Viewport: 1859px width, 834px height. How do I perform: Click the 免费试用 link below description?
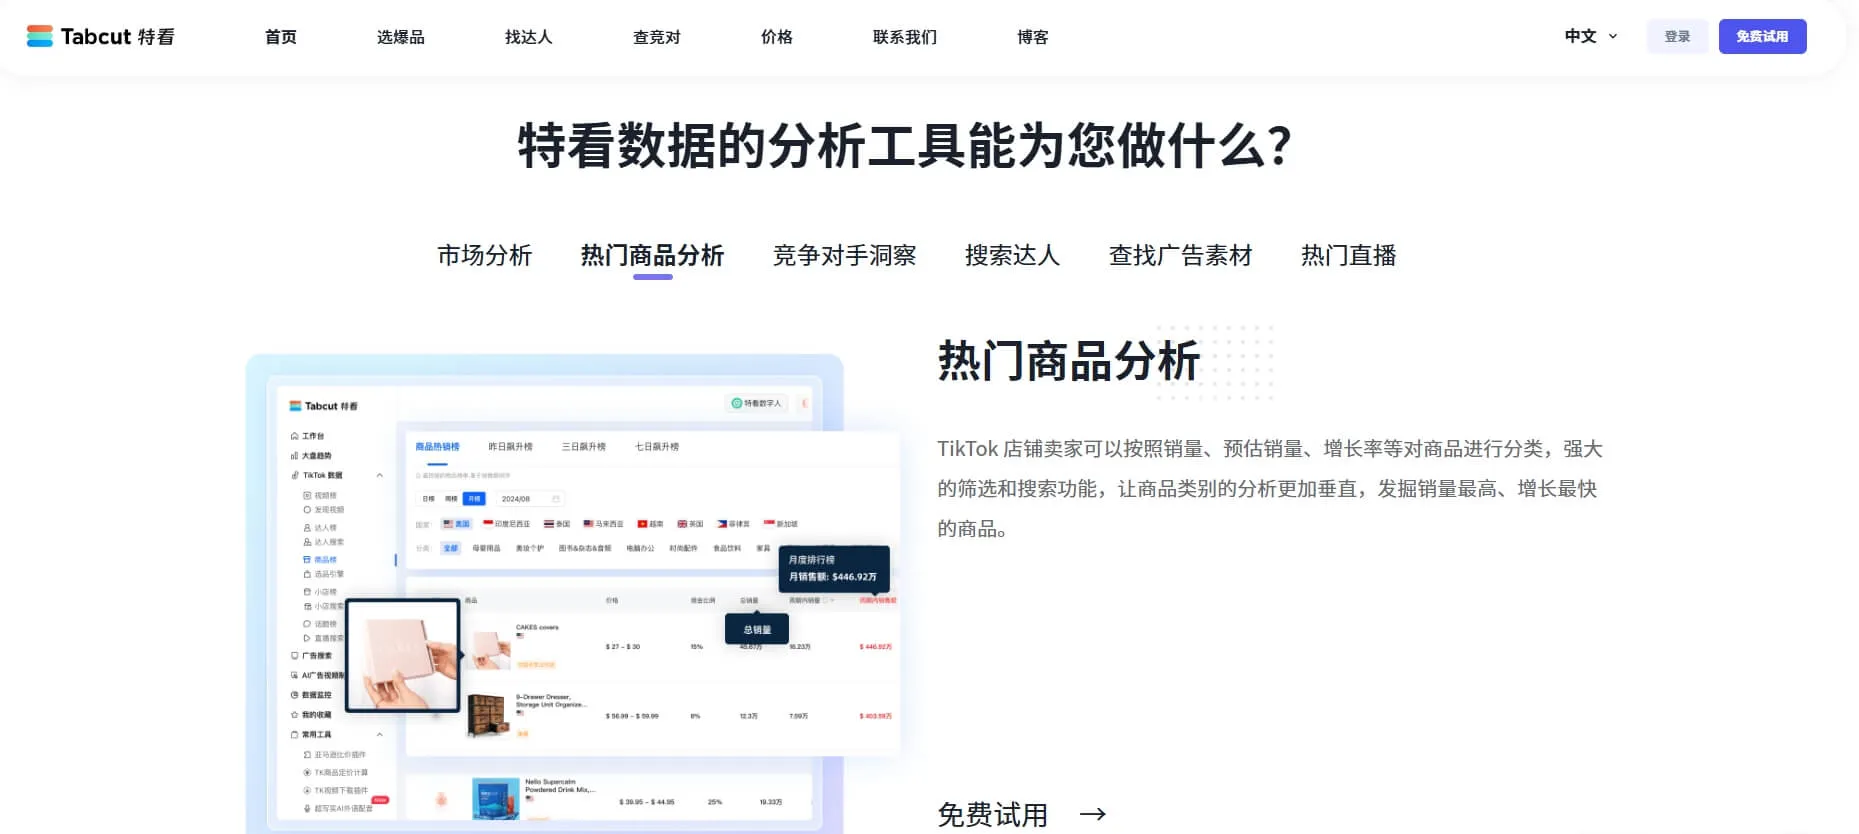click(x=993, y=814)
